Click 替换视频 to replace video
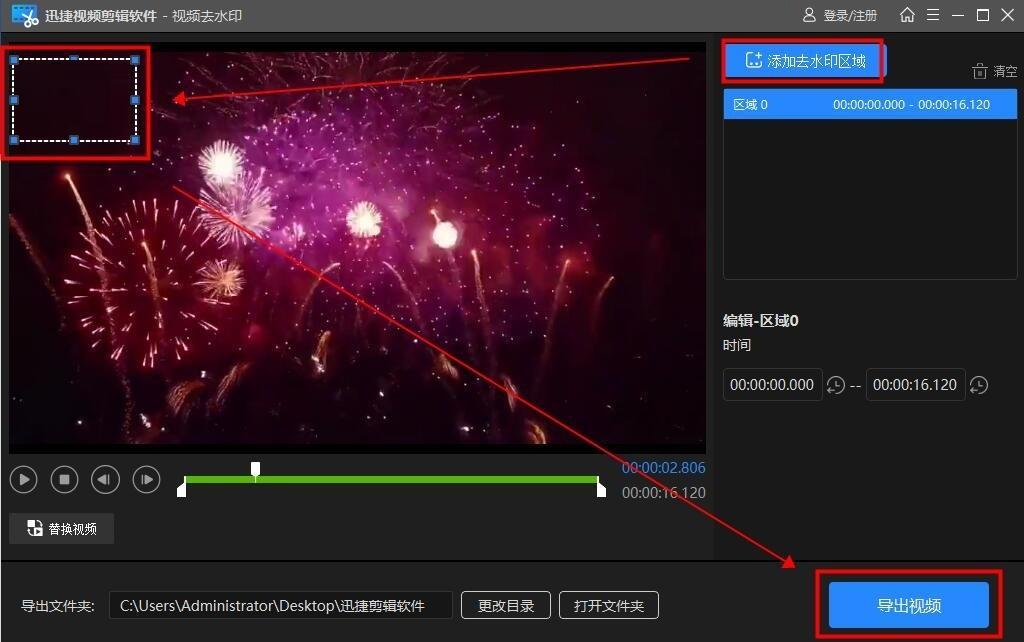Image resolution: width=1024 pixels, height=642 pixels. (x=62, y=529)
